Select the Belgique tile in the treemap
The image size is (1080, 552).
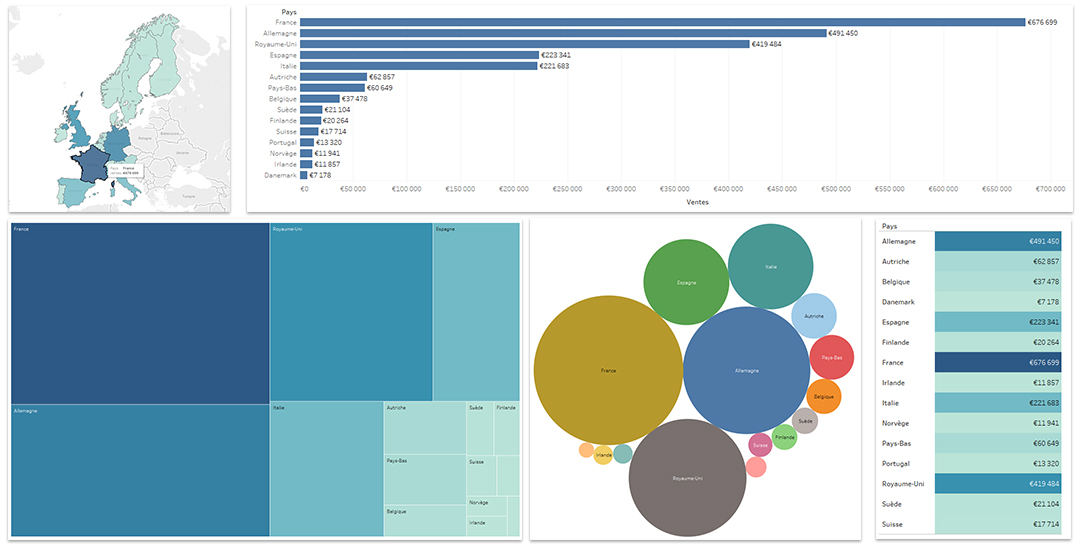coord(425,521)
